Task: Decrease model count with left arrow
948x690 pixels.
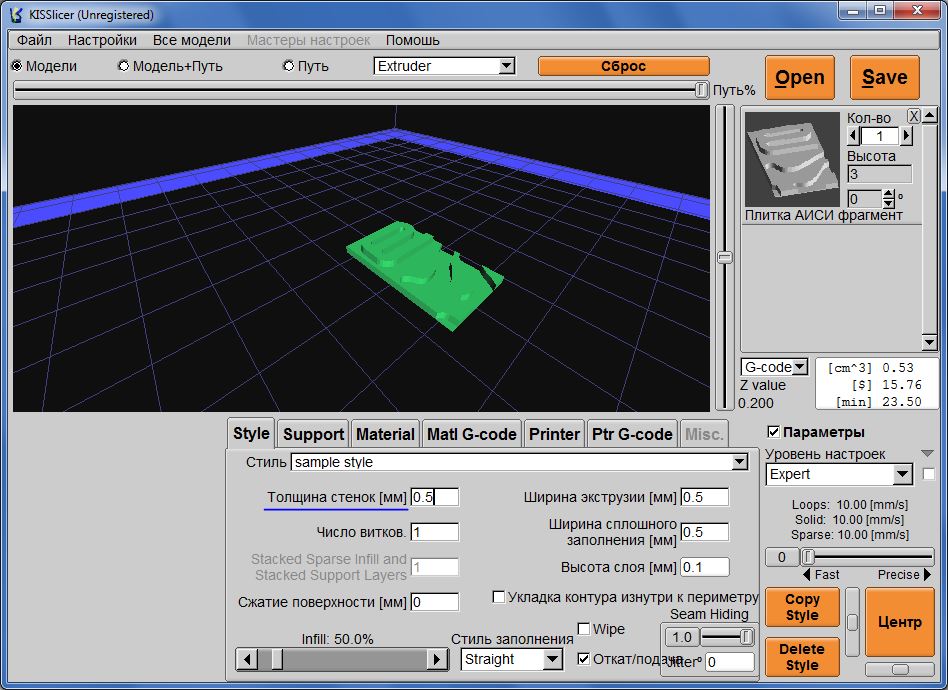Action: point(853,136)
